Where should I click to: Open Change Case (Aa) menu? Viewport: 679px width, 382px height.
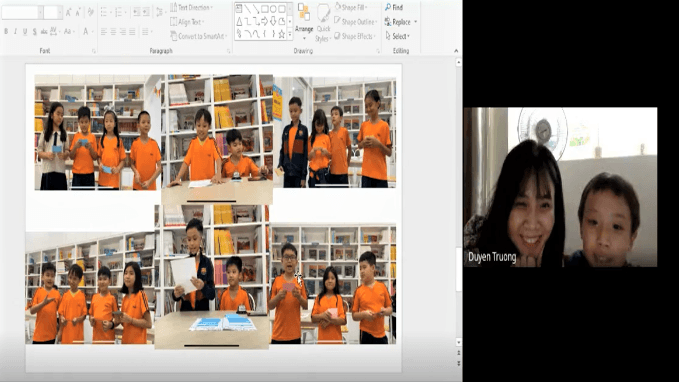[x=68, y=31]
